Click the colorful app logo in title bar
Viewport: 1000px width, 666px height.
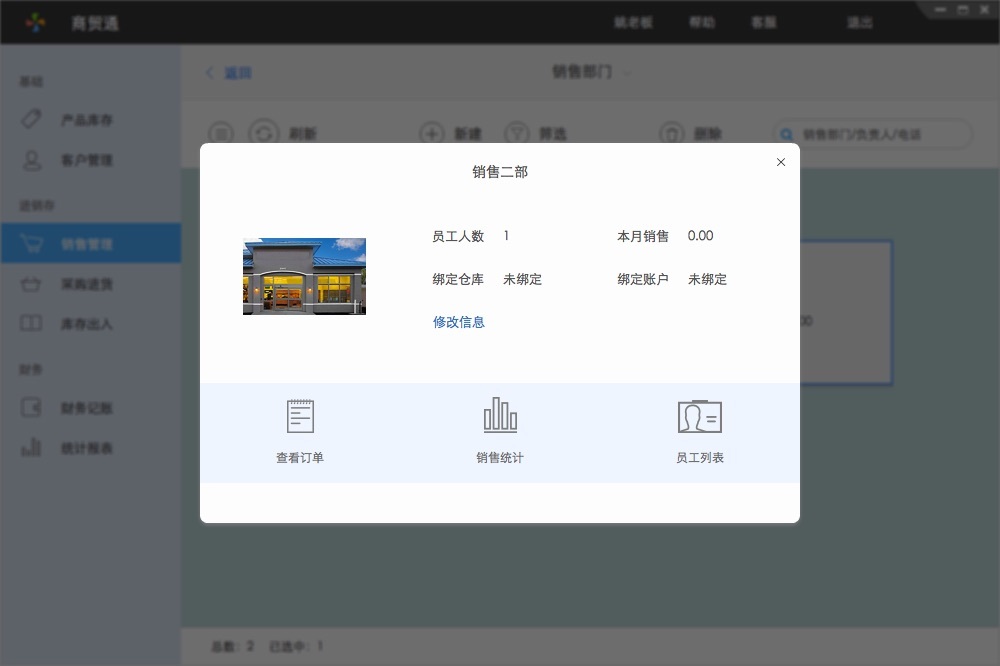(36, 23)
